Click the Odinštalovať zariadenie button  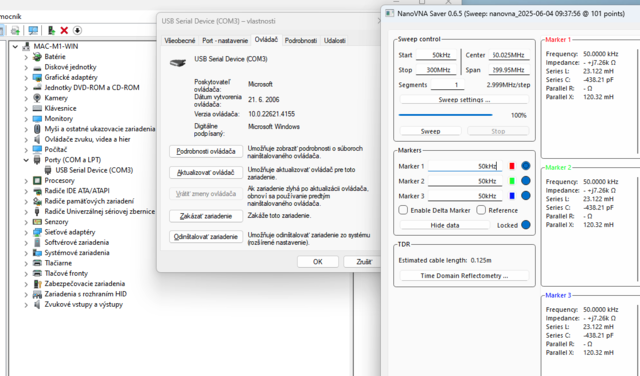tap(206, 237)
